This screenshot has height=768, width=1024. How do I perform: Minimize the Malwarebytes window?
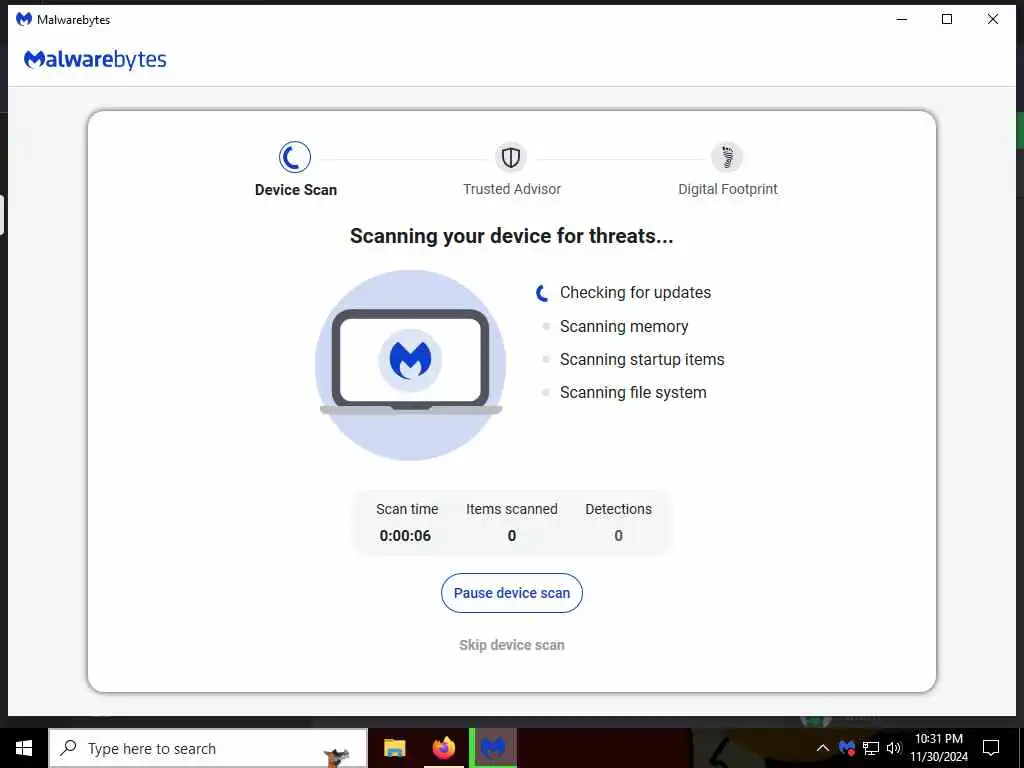(x=902, y=19)
